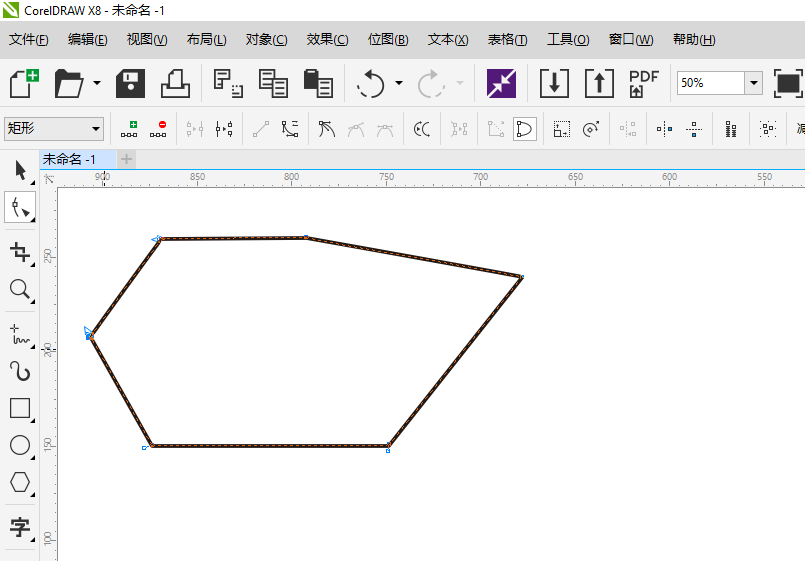
Task: Open the zoom level dropdown arrow
Action: tap(752, 83)
